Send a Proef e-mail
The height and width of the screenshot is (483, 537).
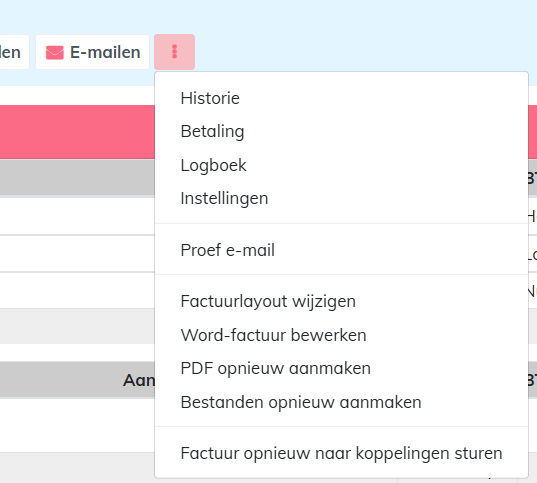click(x=227, y=250)
